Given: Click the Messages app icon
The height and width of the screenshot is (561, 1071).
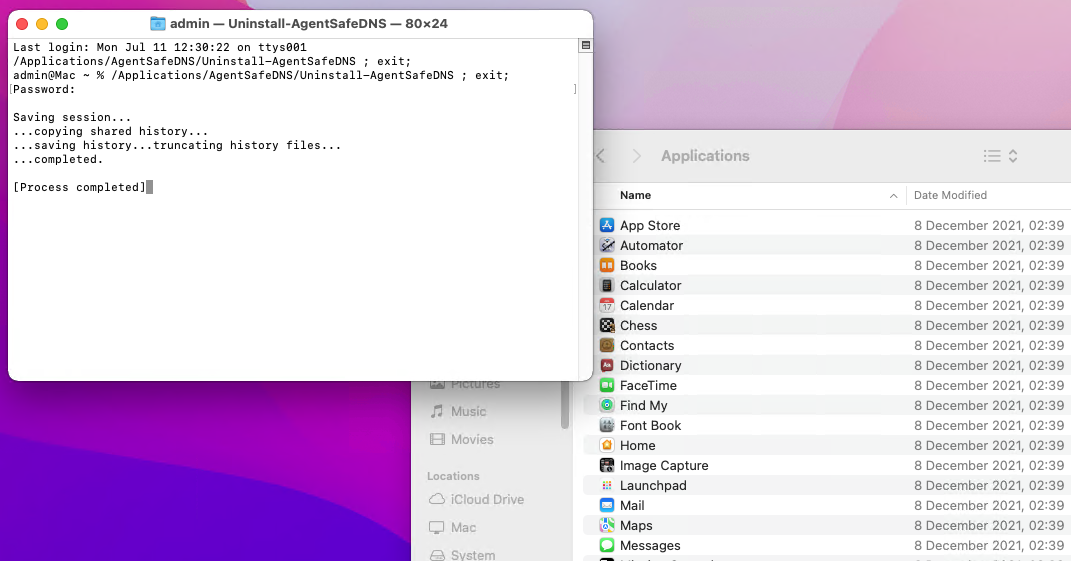Looking at the screenshot, I should pos(607,545).
